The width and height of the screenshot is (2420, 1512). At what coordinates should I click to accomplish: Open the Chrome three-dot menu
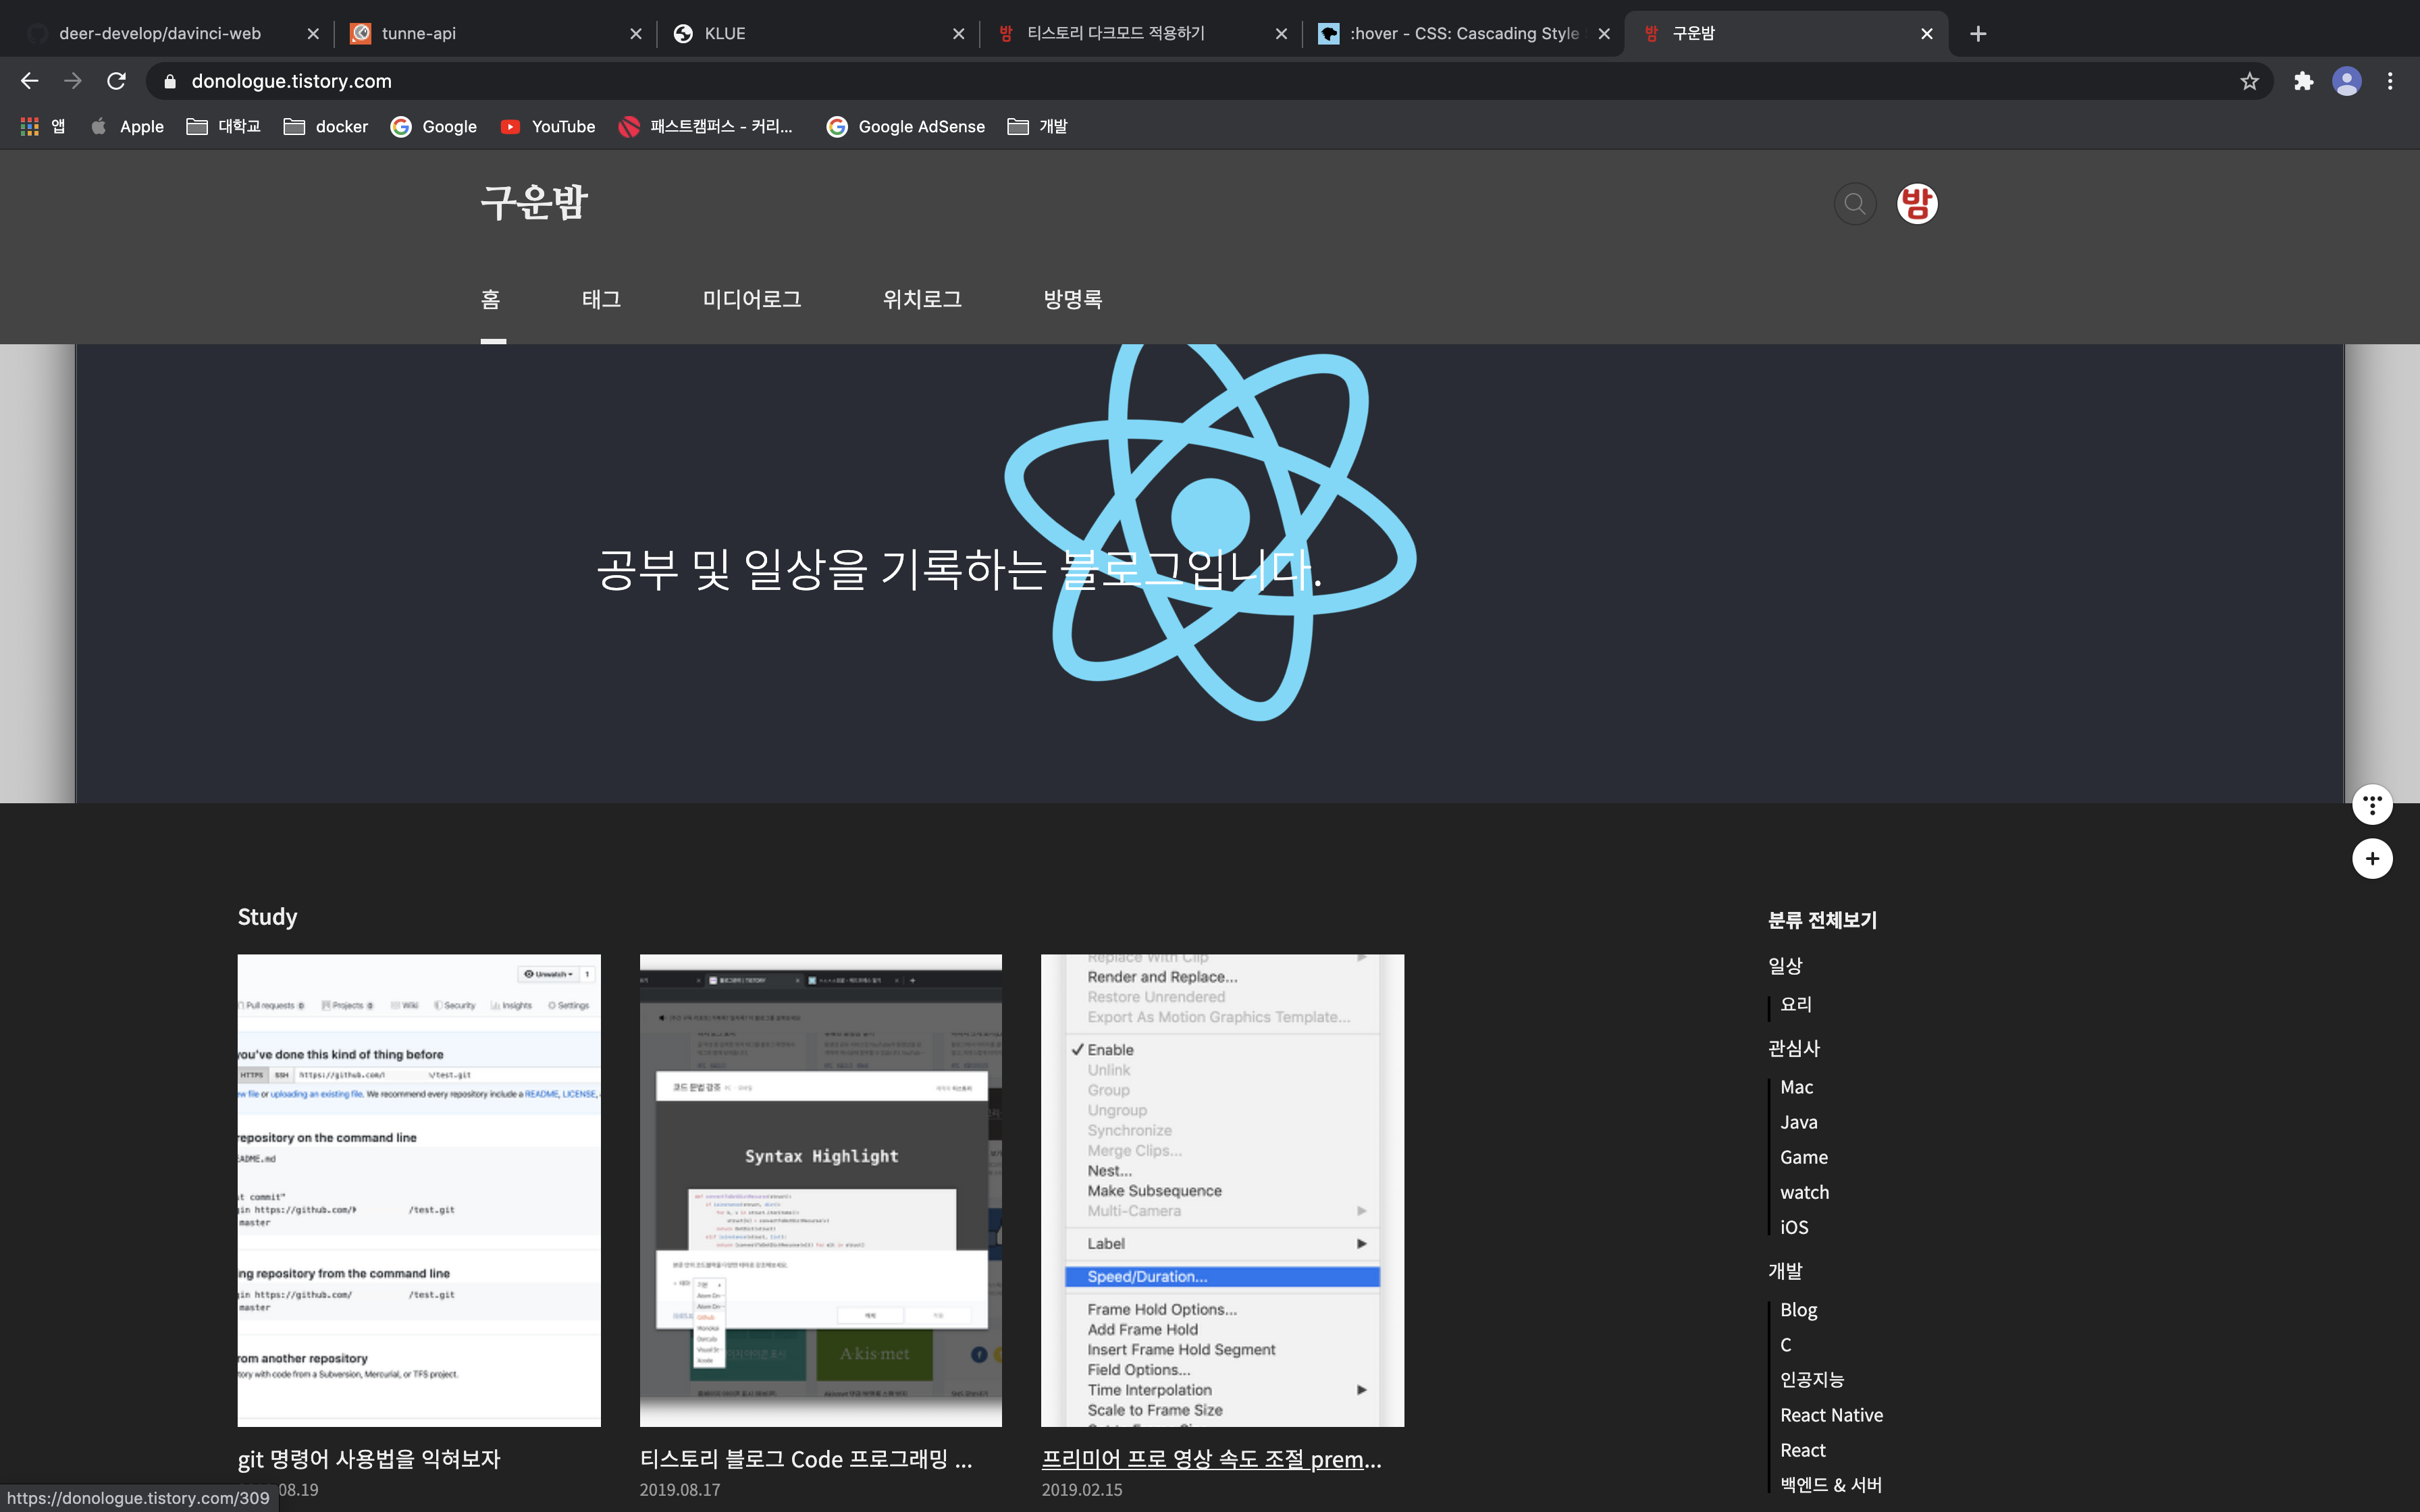pos(2390,81)
